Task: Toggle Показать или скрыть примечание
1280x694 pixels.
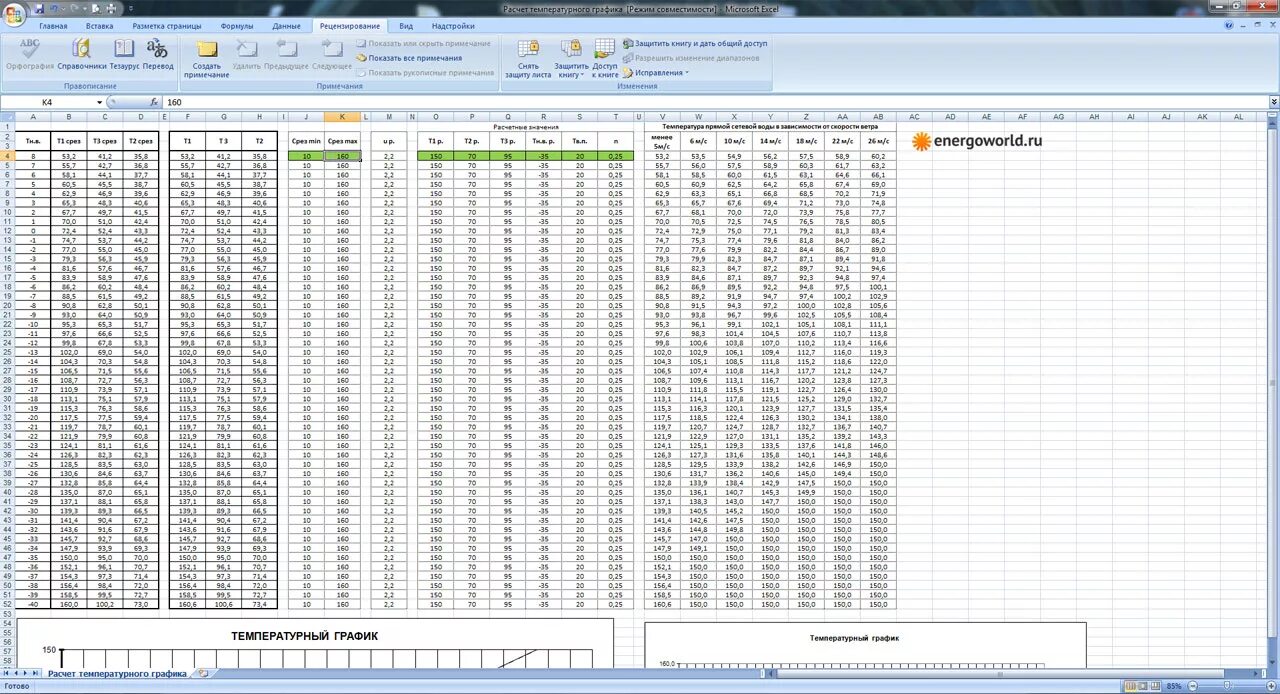Action: pyautogui.click(x=423, y=44)
